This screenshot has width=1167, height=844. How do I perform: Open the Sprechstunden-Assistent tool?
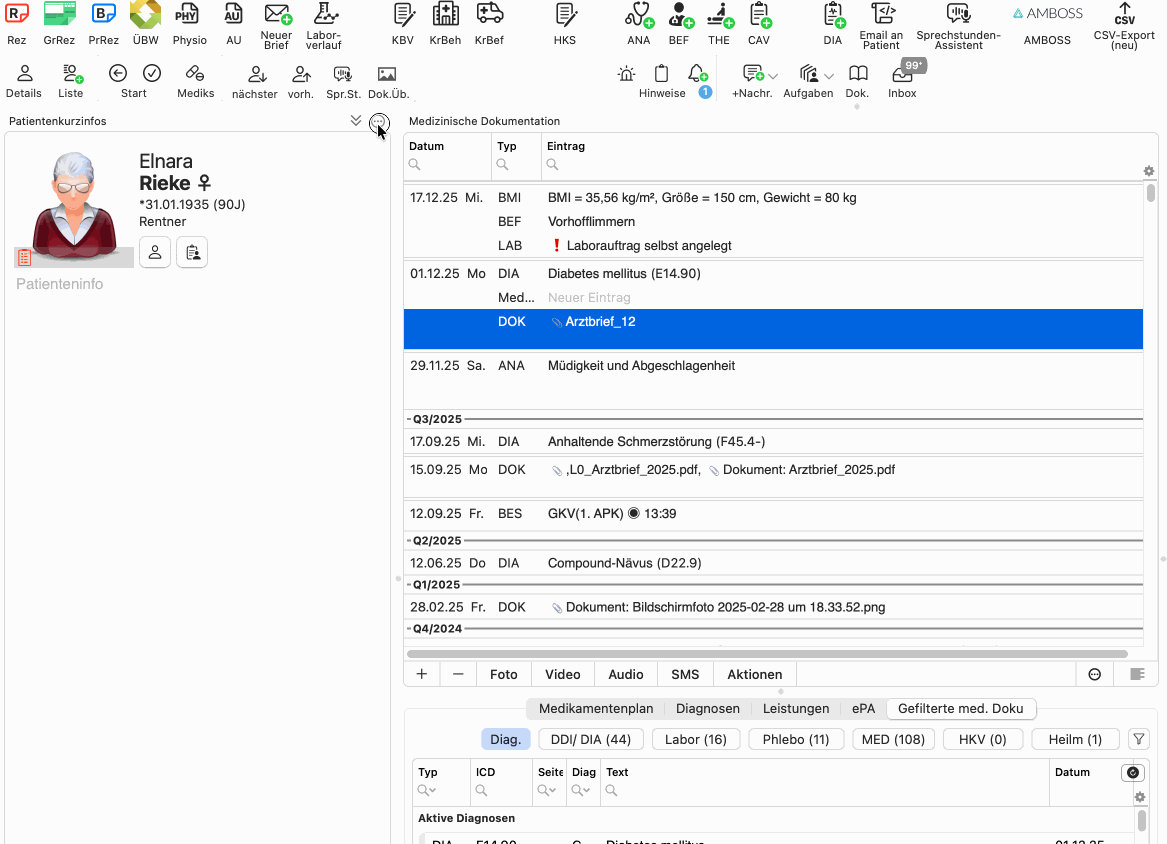tap(958, 15)
